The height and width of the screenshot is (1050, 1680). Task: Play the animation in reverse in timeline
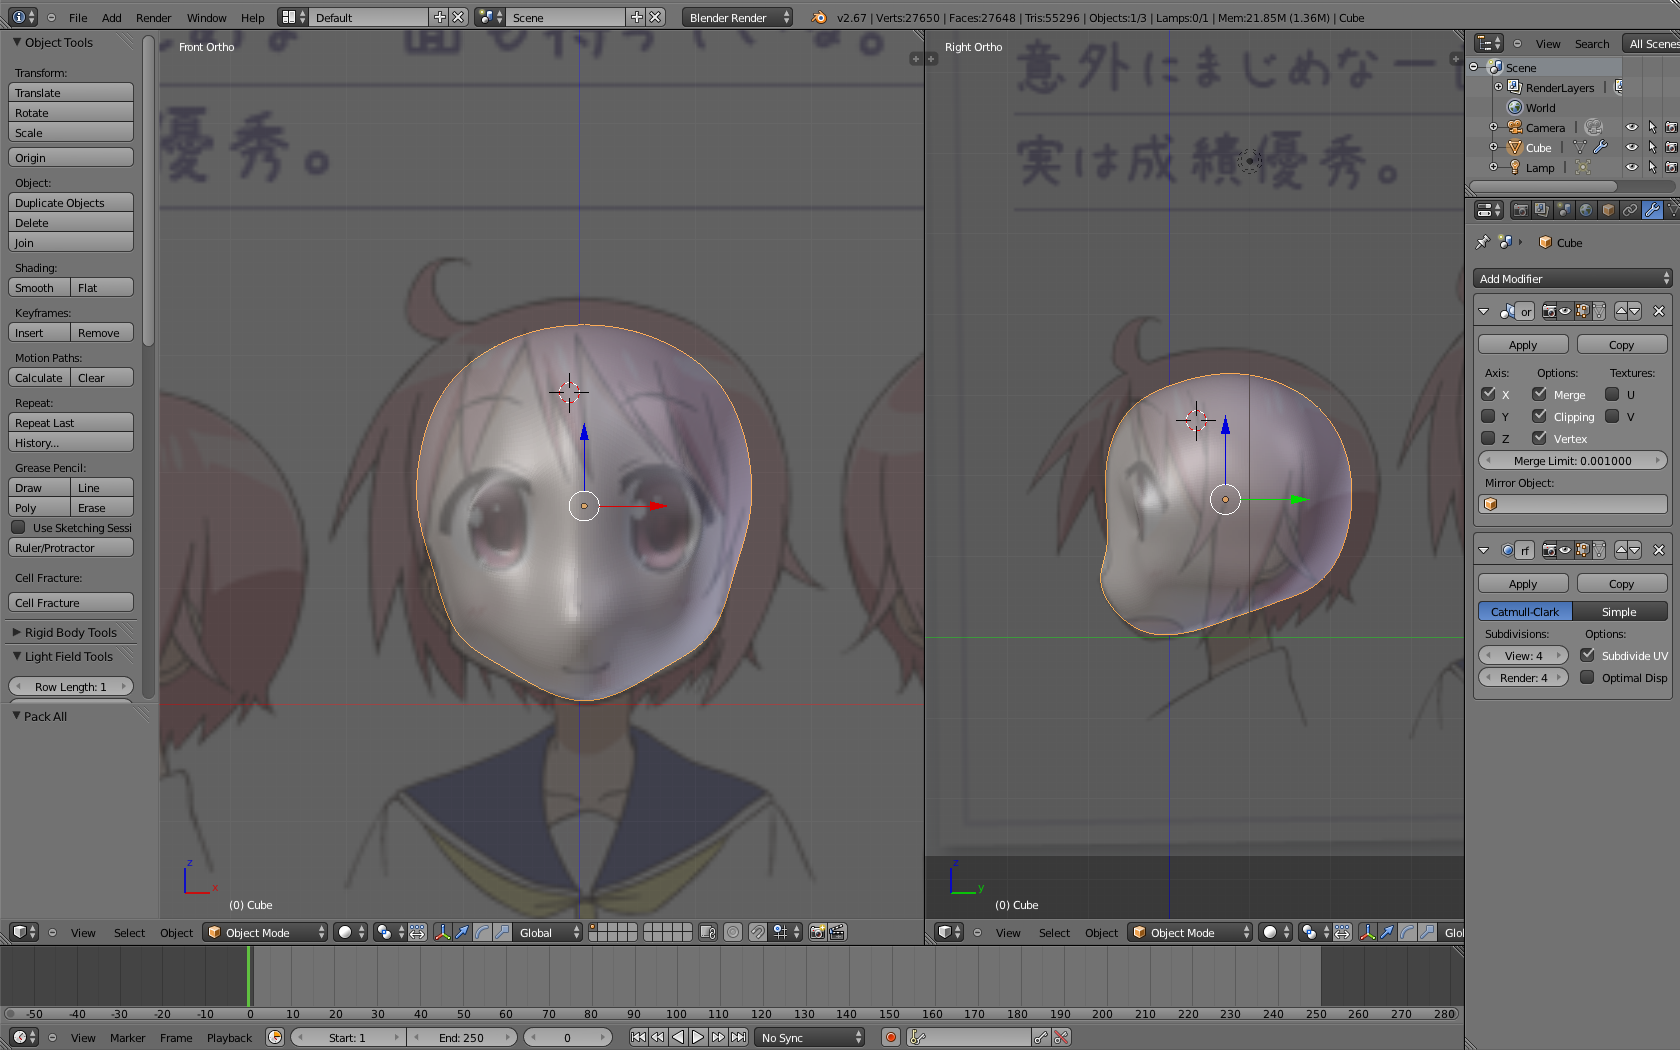click(x=678, y=1037)
